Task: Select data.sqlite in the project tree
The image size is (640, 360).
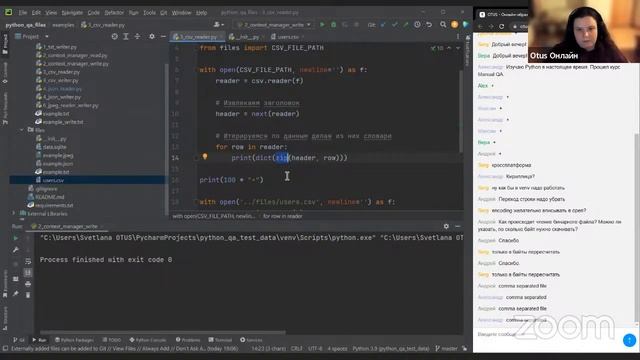Action: tap(54, 147)
